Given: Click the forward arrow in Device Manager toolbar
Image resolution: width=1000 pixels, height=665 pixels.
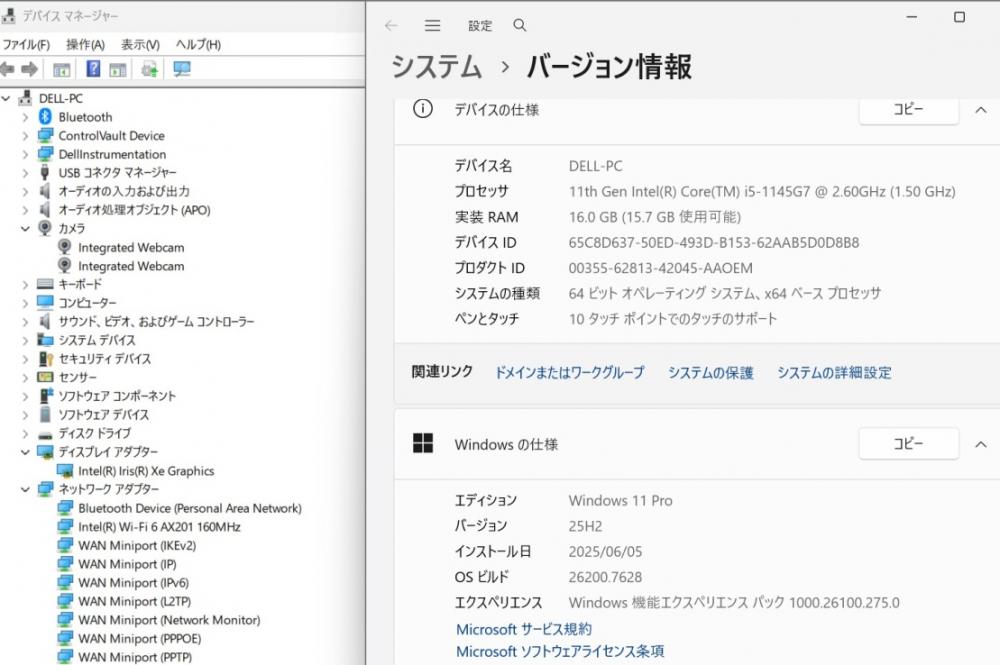Looking at the screenshot, I should click(x=29, y=69).
